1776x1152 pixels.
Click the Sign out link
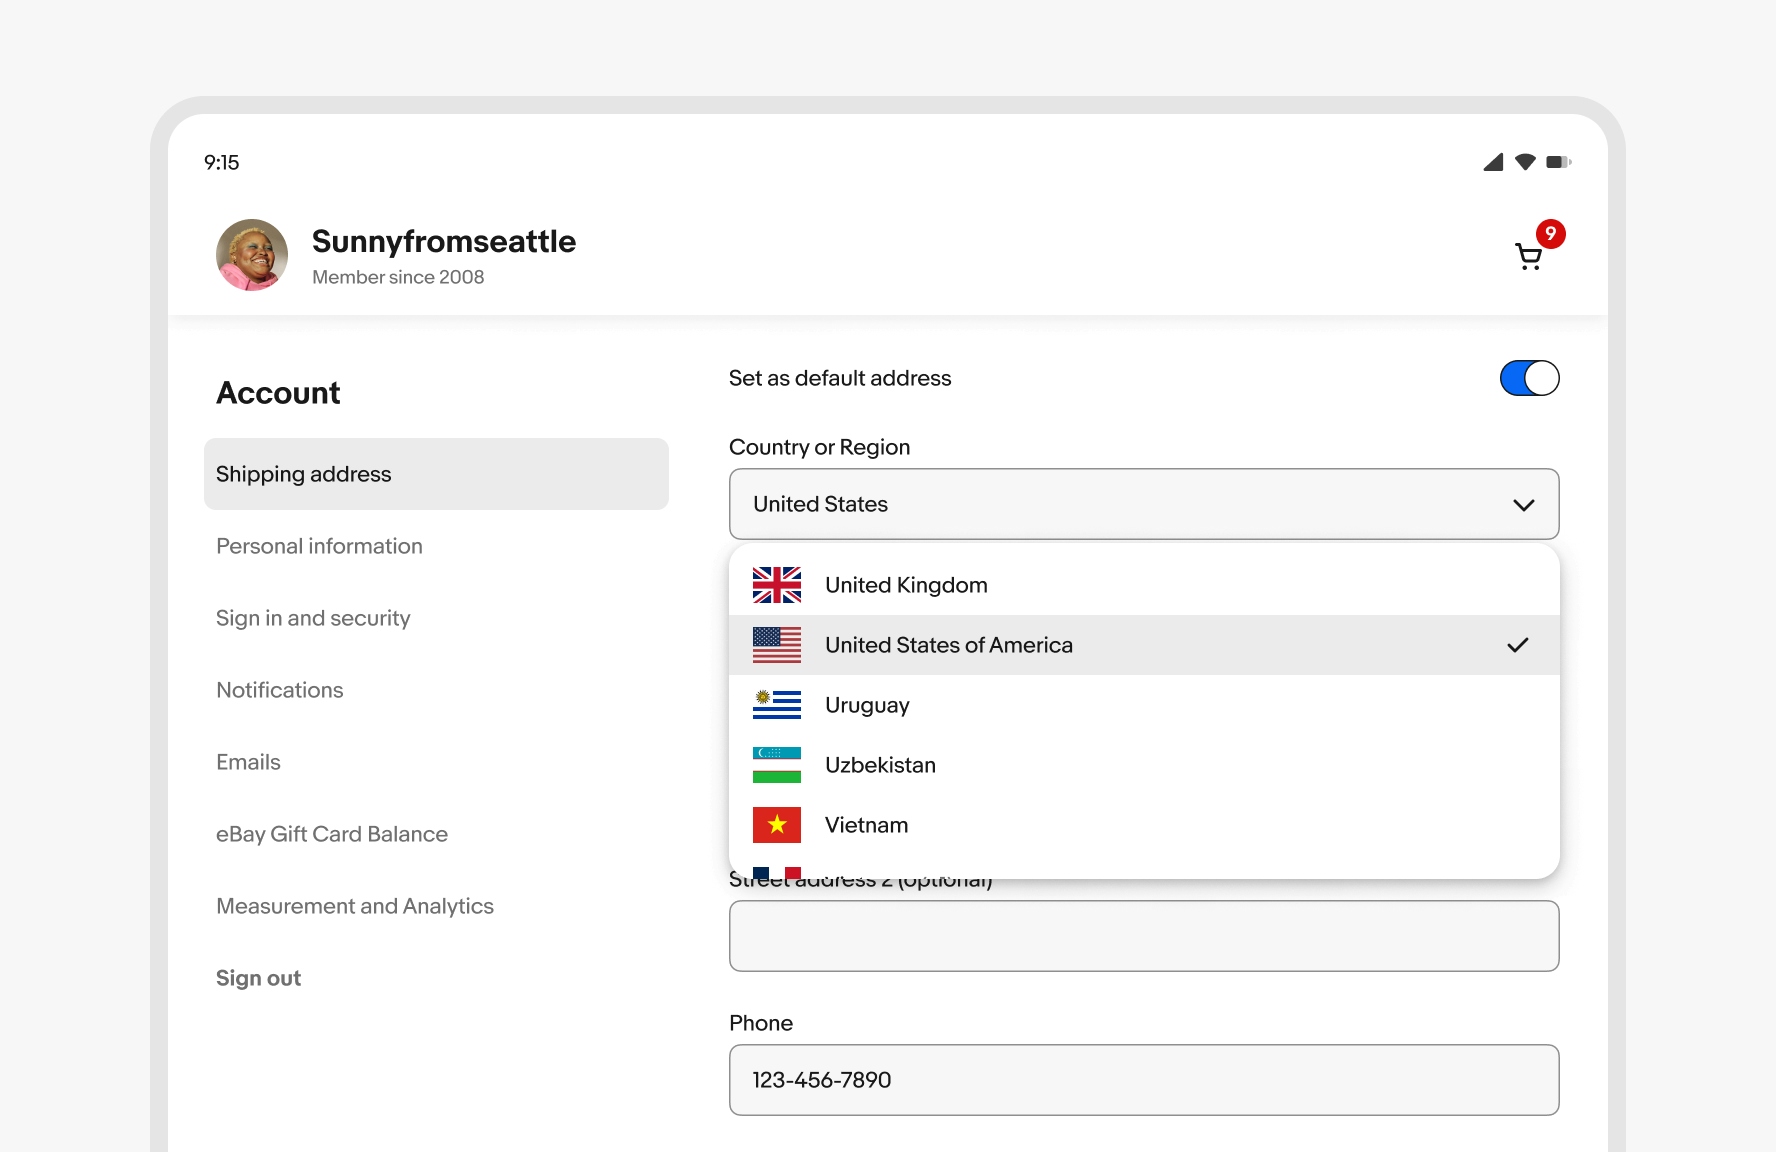pyautogui.click(x=258, y=978)
